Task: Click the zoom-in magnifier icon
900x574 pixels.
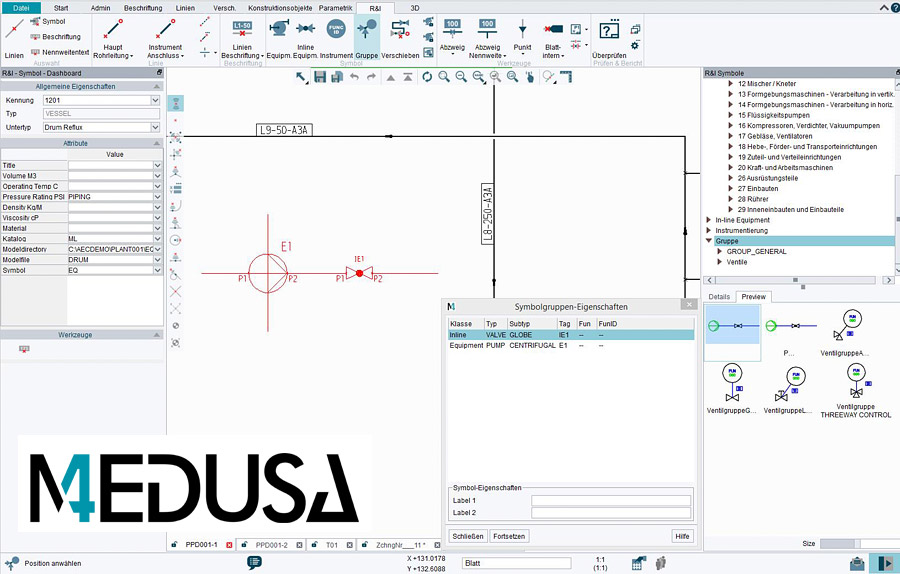Action: point(444,77)
